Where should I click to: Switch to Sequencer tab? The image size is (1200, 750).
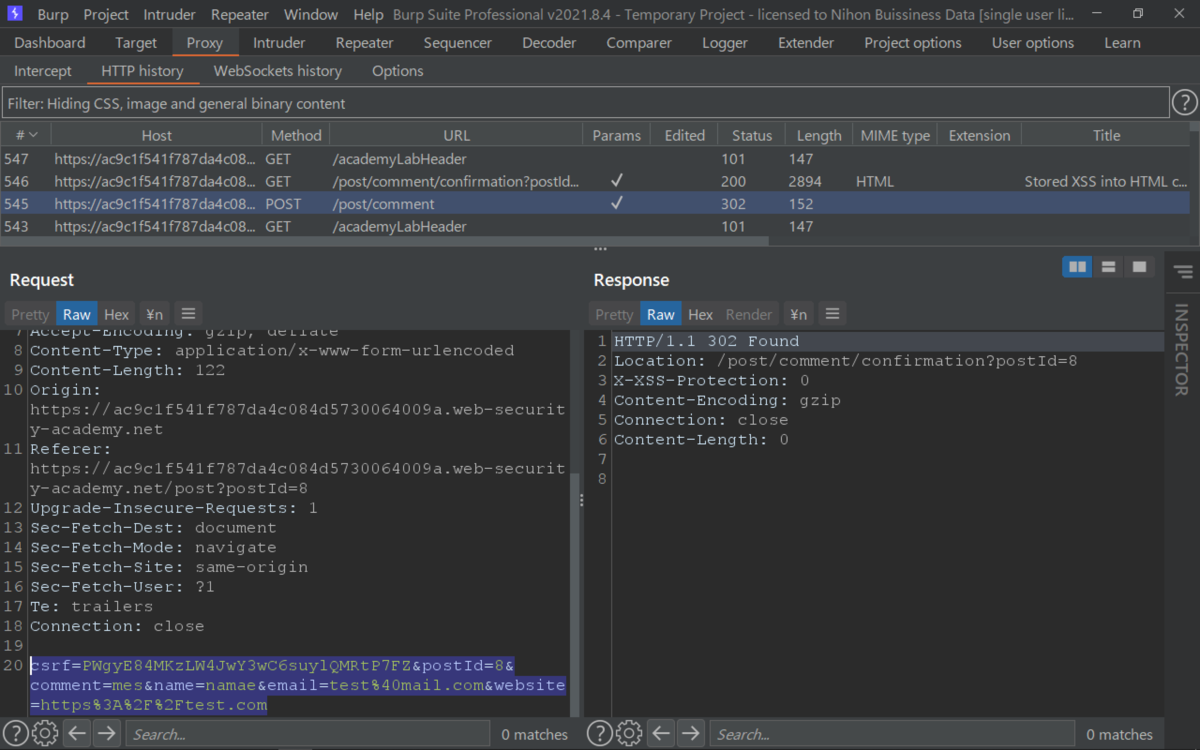[458, 43]
